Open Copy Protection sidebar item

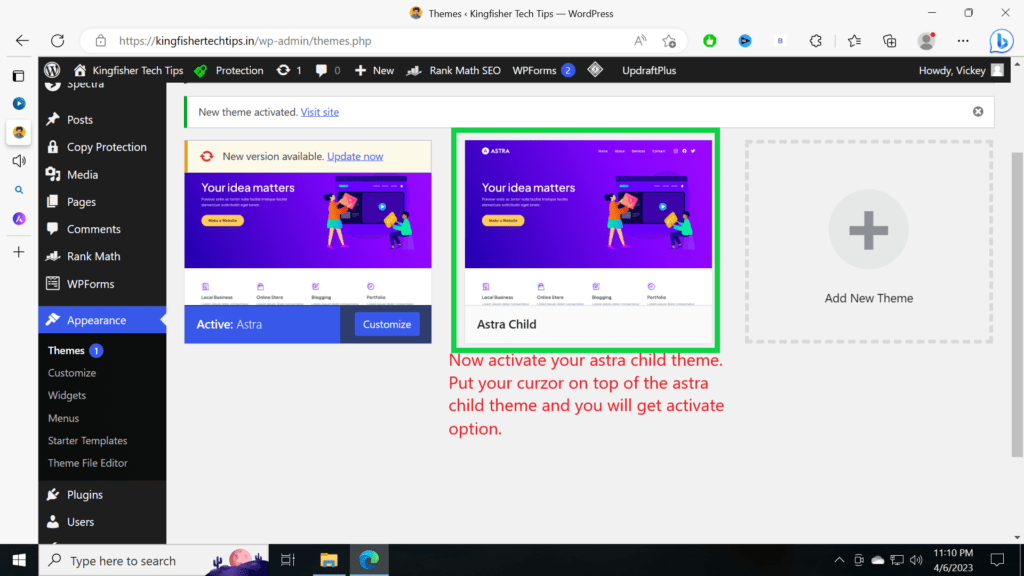point(102,147)
